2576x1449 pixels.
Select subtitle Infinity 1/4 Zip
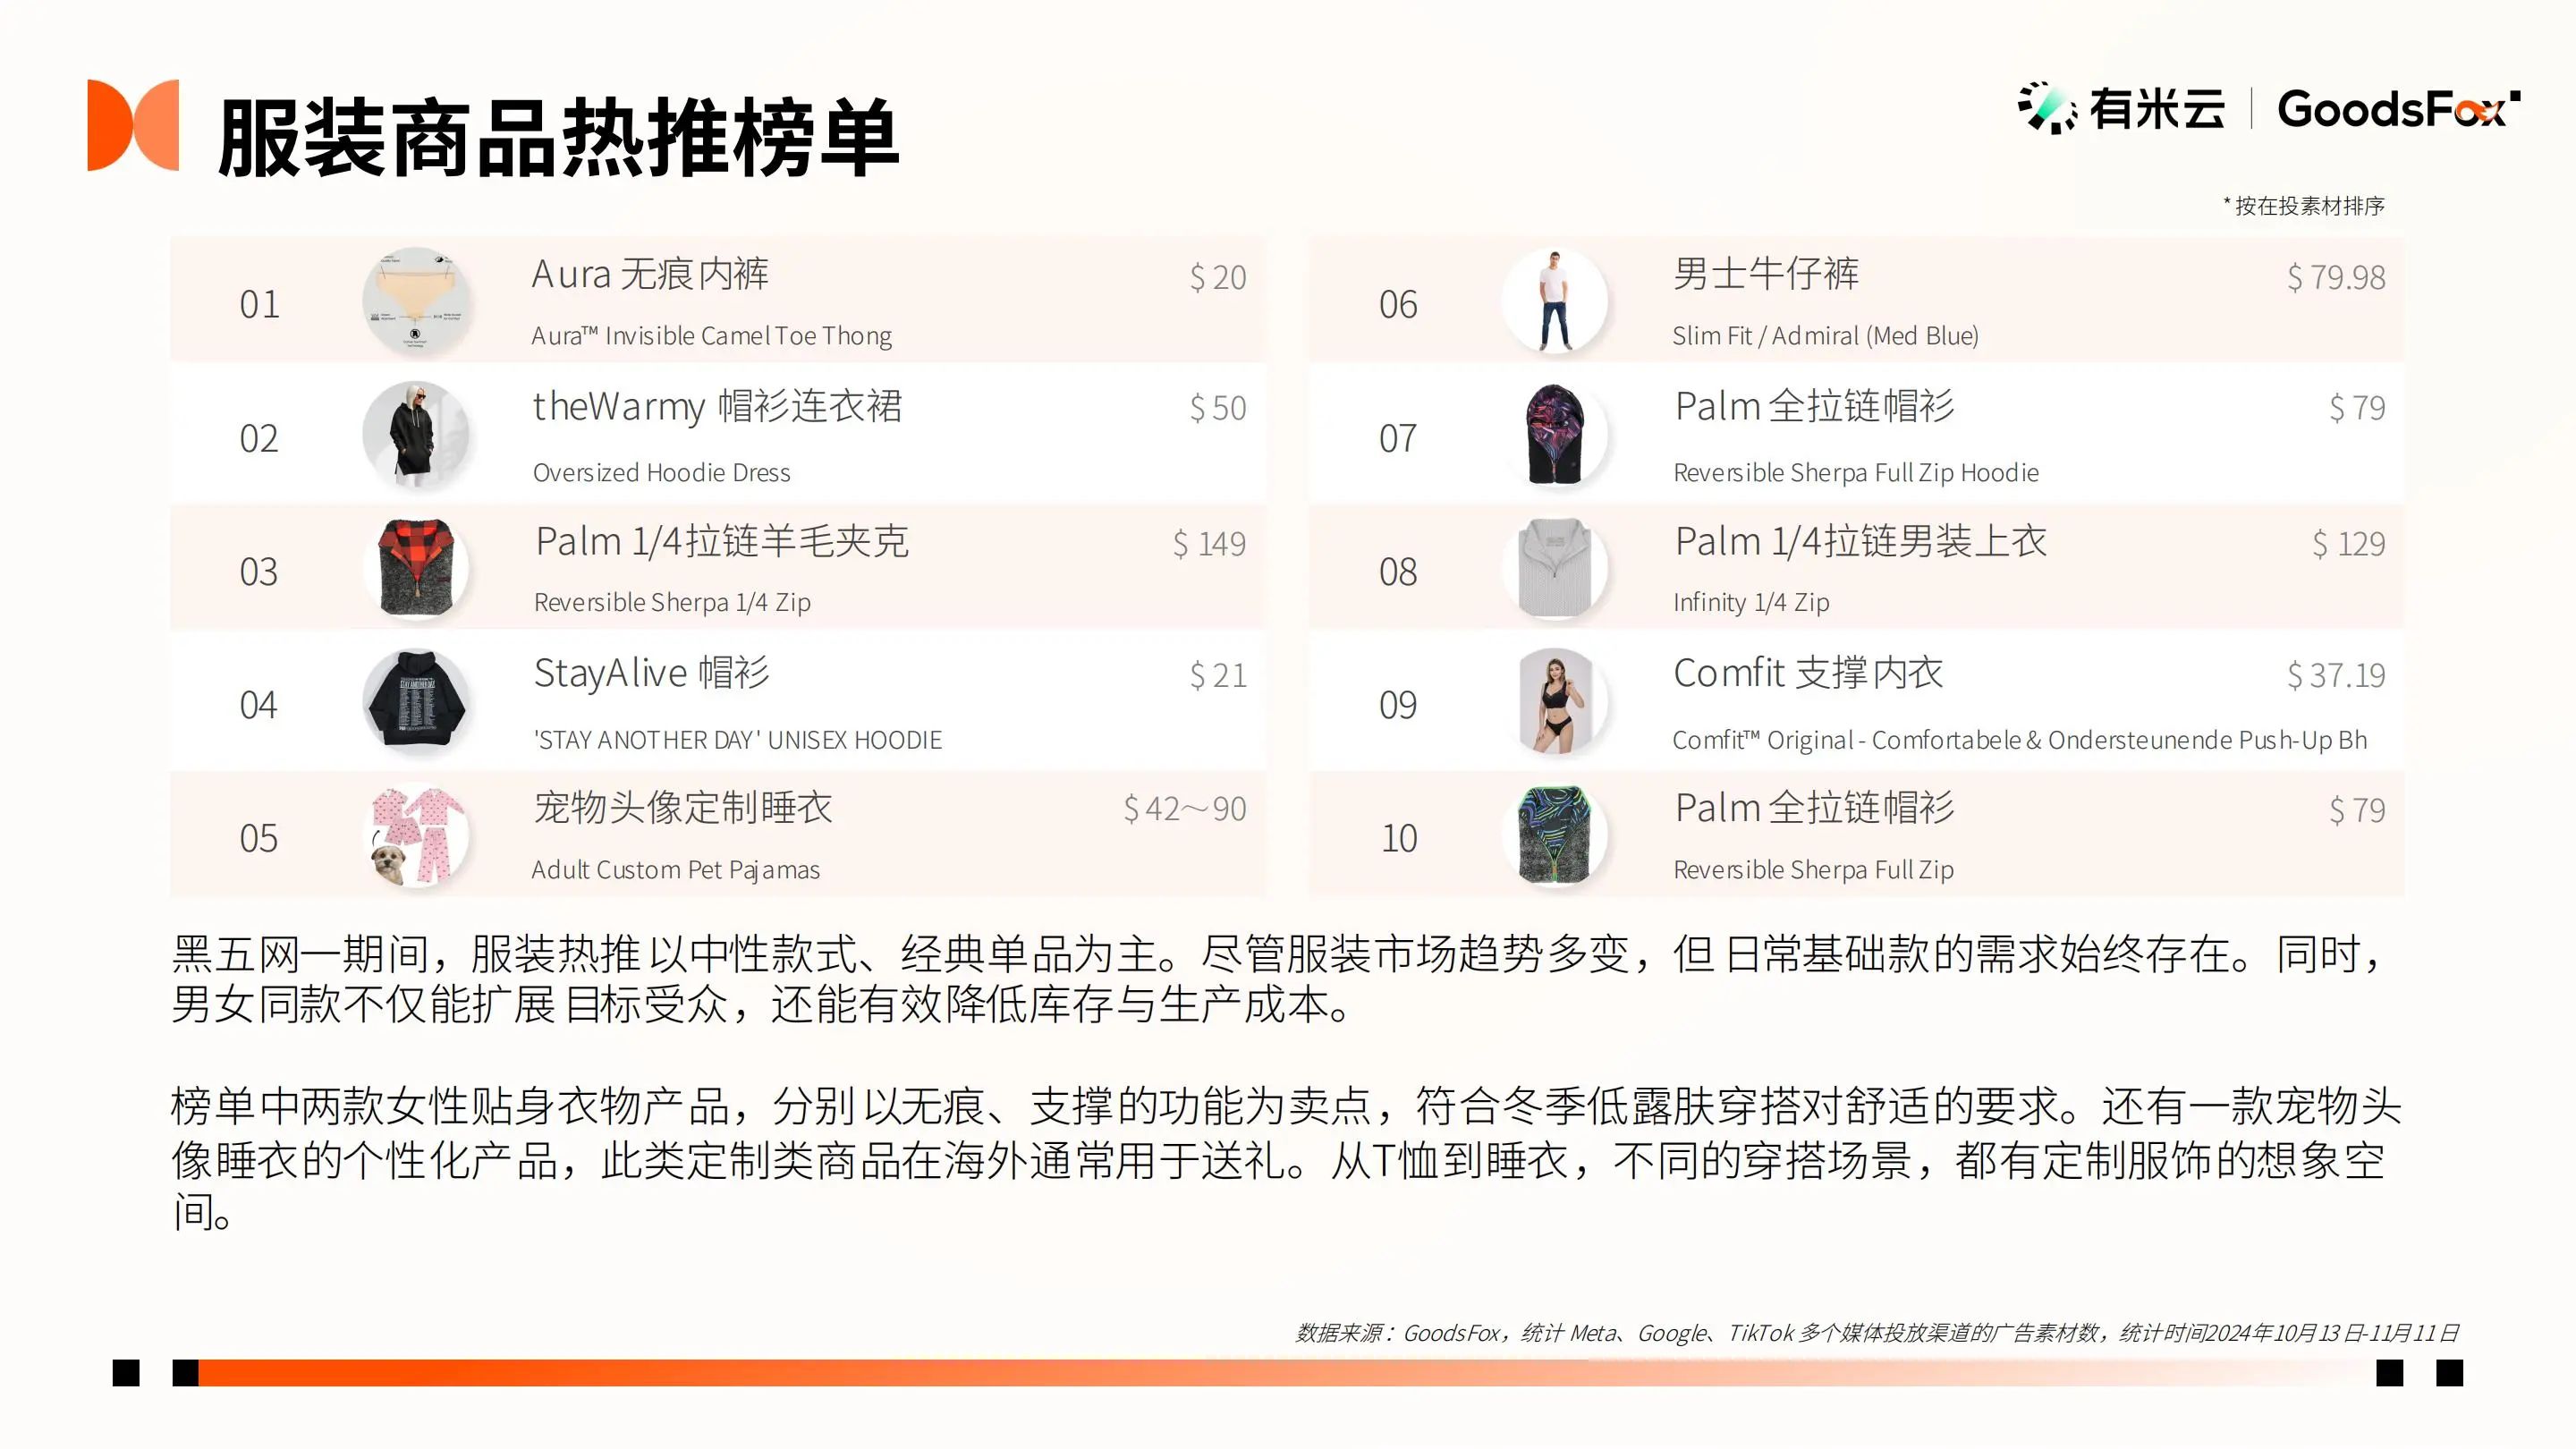pyautogui.click(x=1751, y=602)
